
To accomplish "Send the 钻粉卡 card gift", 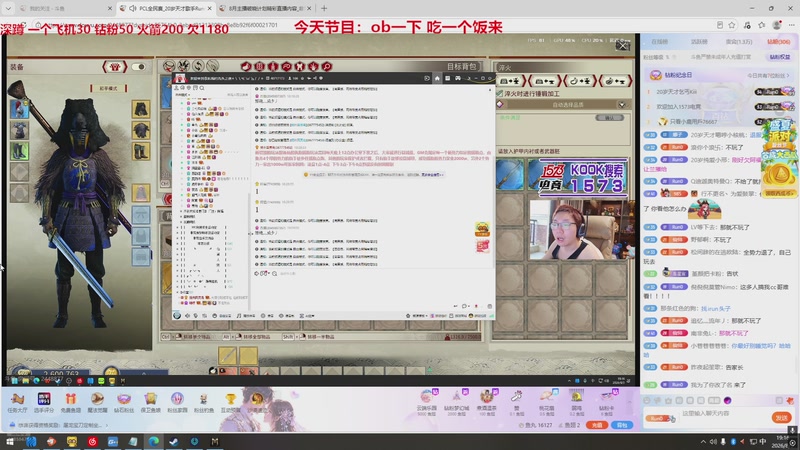I will pos(606,403).
